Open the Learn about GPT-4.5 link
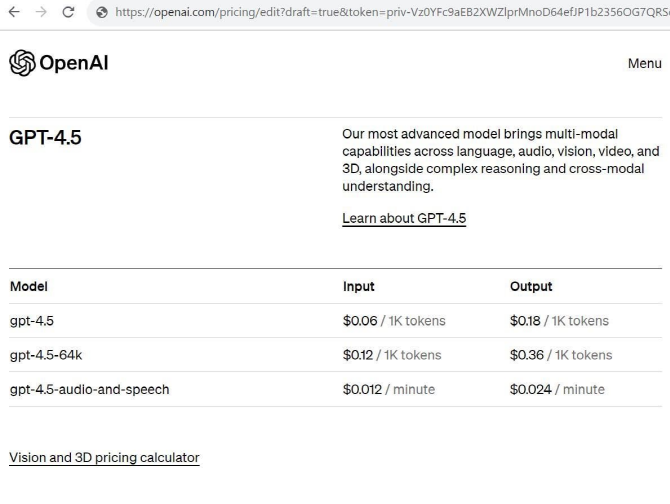 pyautogui.click(x=404, y=218)
